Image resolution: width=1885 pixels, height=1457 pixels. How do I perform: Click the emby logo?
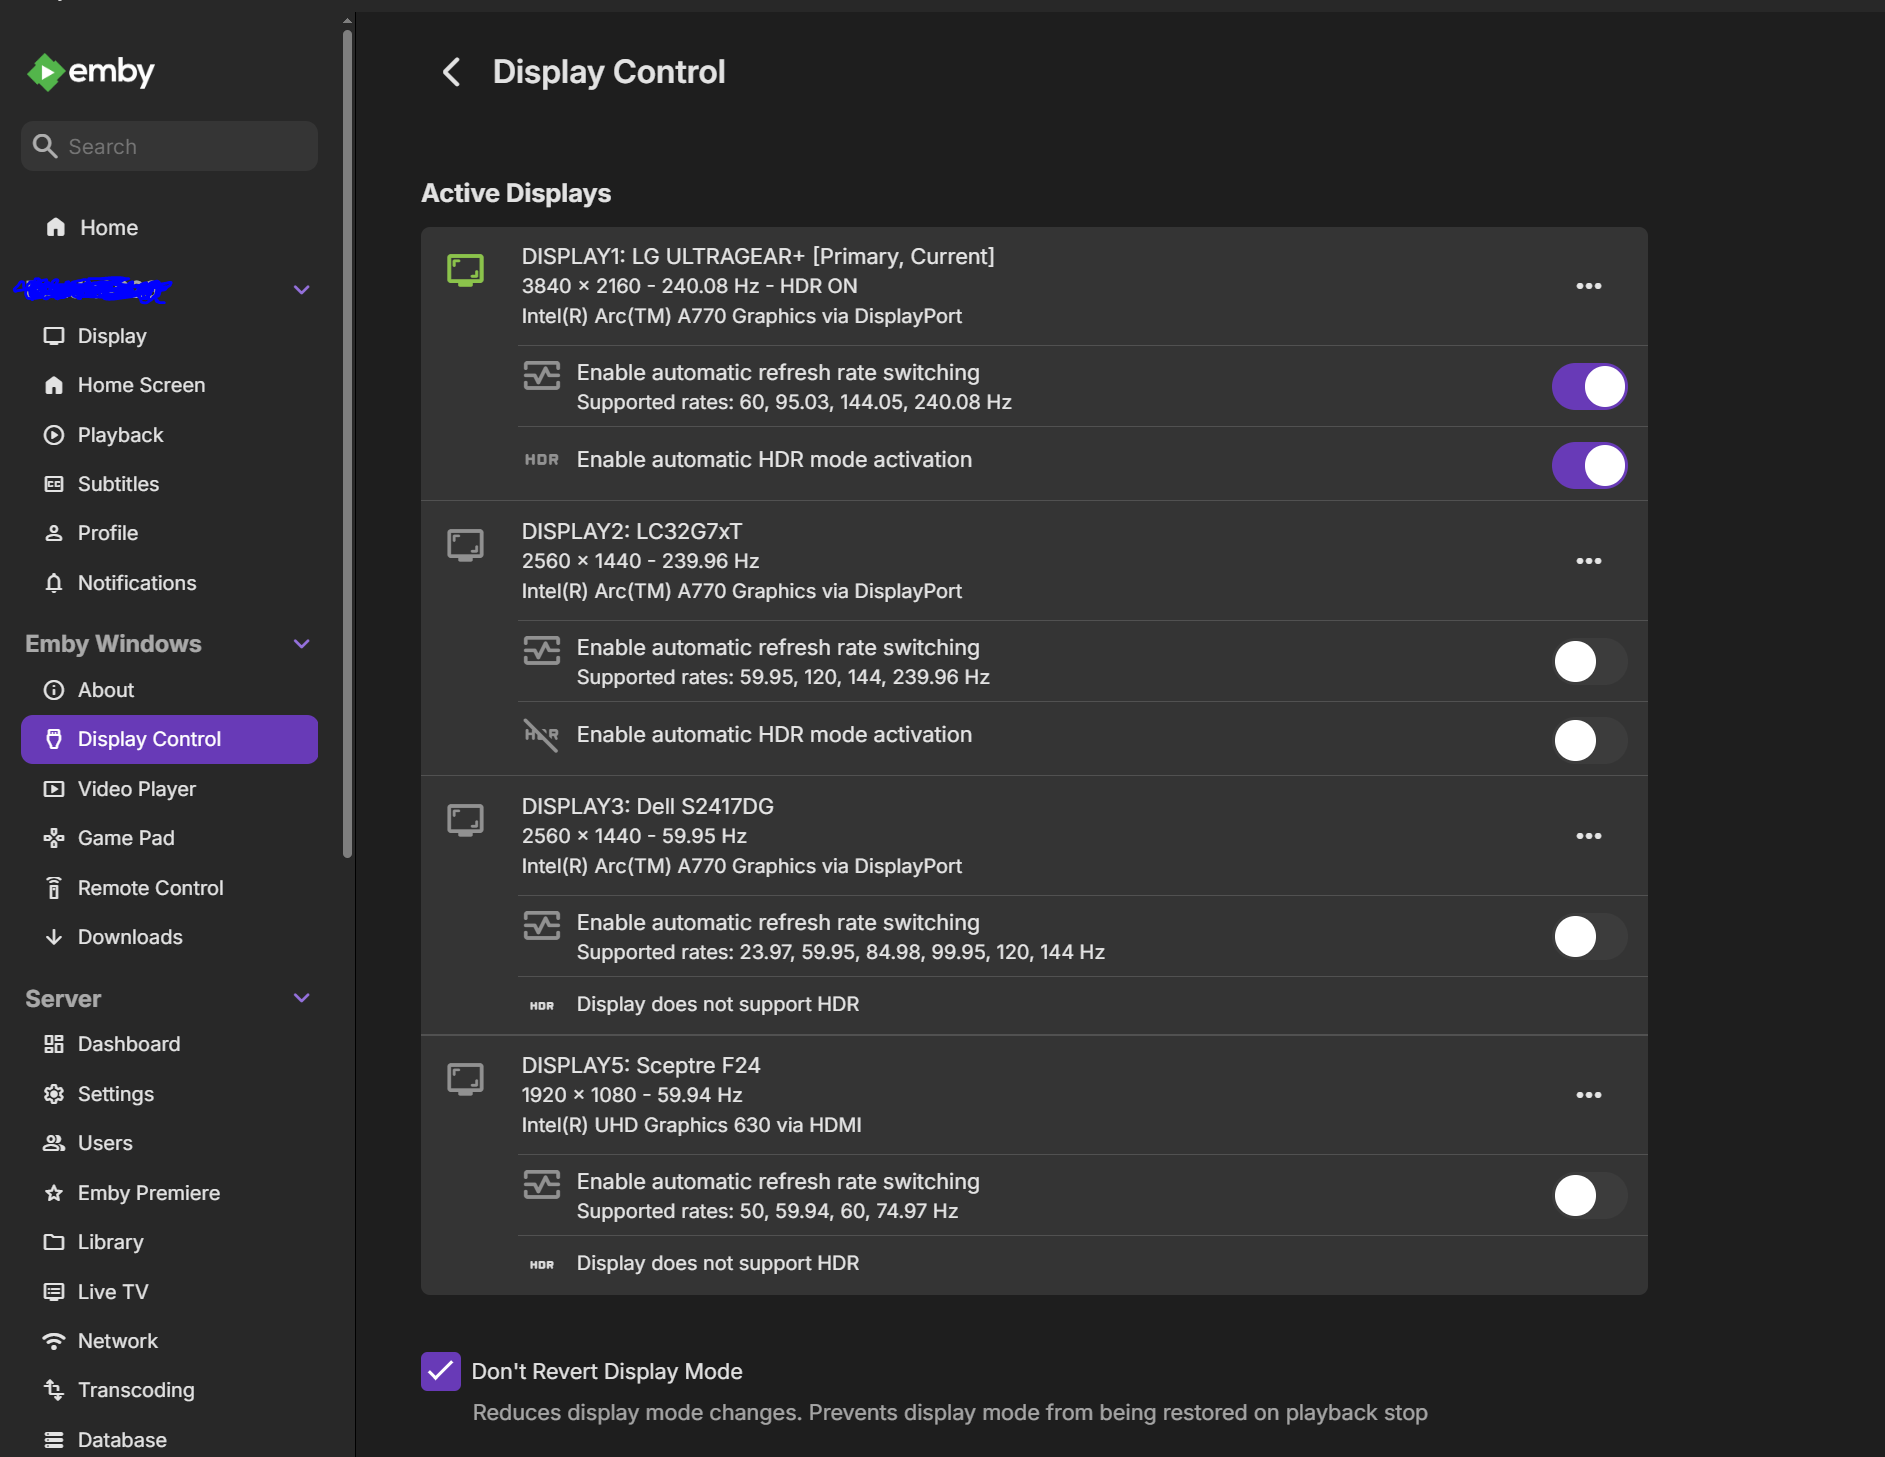coord(91,72)
